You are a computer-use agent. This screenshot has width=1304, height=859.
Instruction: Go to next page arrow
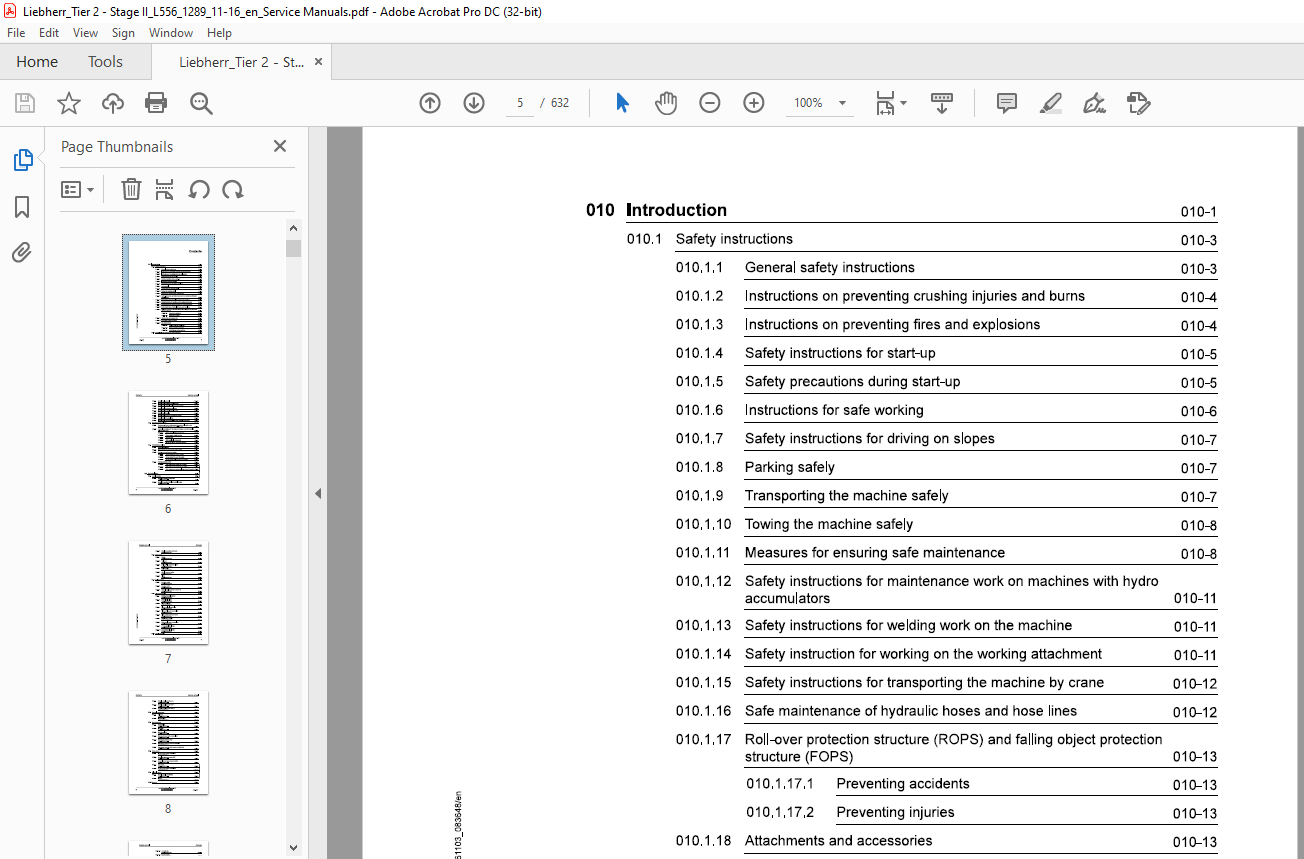(474, 103)
